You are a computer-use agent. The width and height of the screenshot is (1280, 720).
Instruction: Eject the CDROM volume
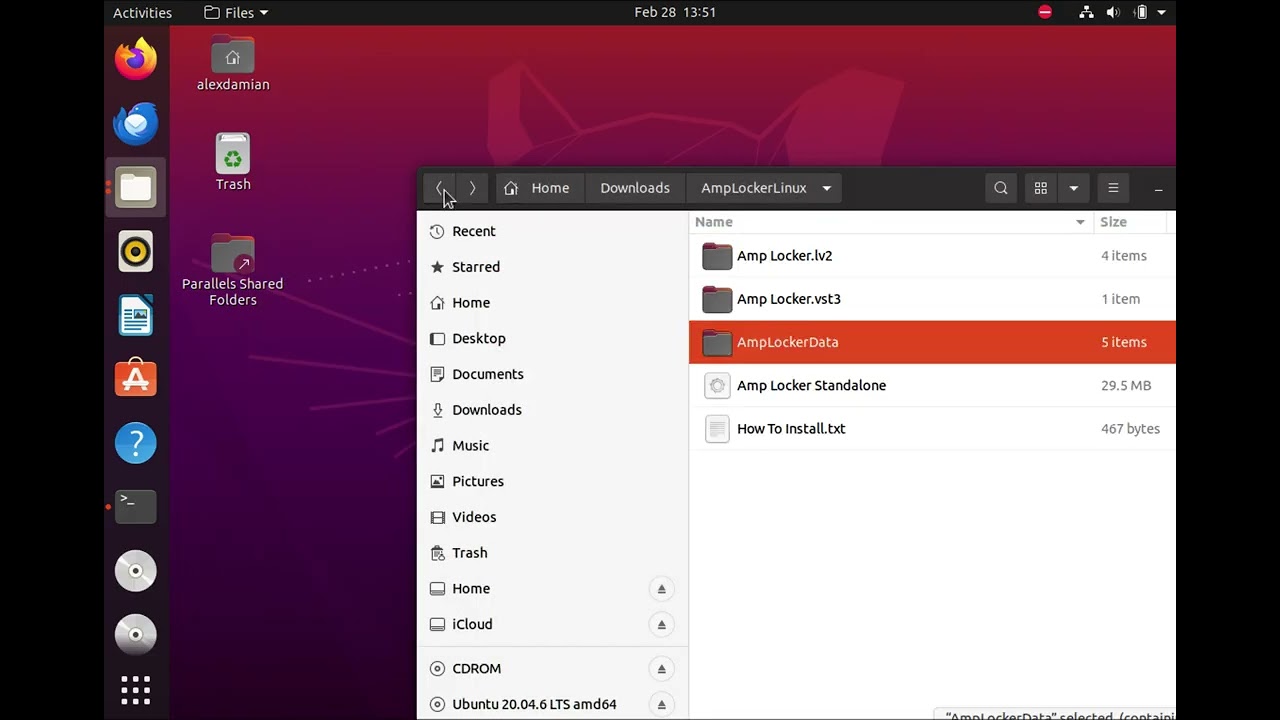tap(661, 669)
